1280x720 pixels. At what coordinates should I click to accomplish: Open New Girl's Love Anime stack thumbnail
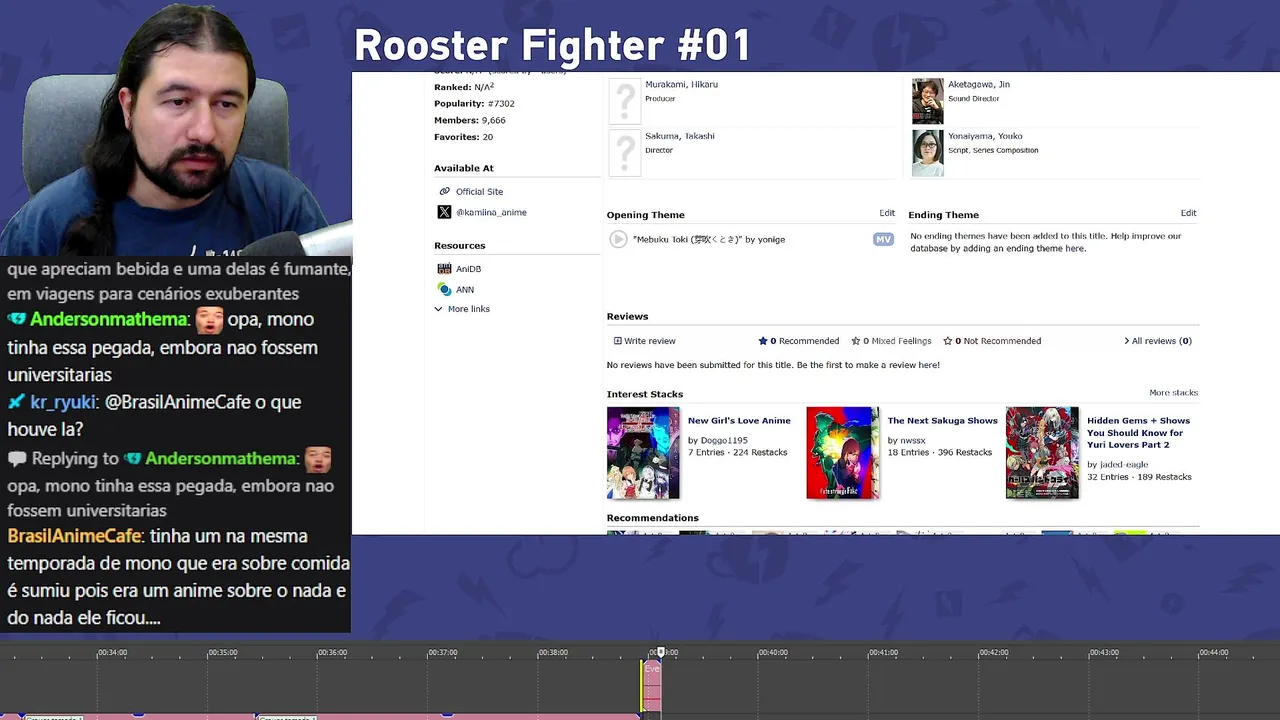pyautogui.click(x=643, y=453)
